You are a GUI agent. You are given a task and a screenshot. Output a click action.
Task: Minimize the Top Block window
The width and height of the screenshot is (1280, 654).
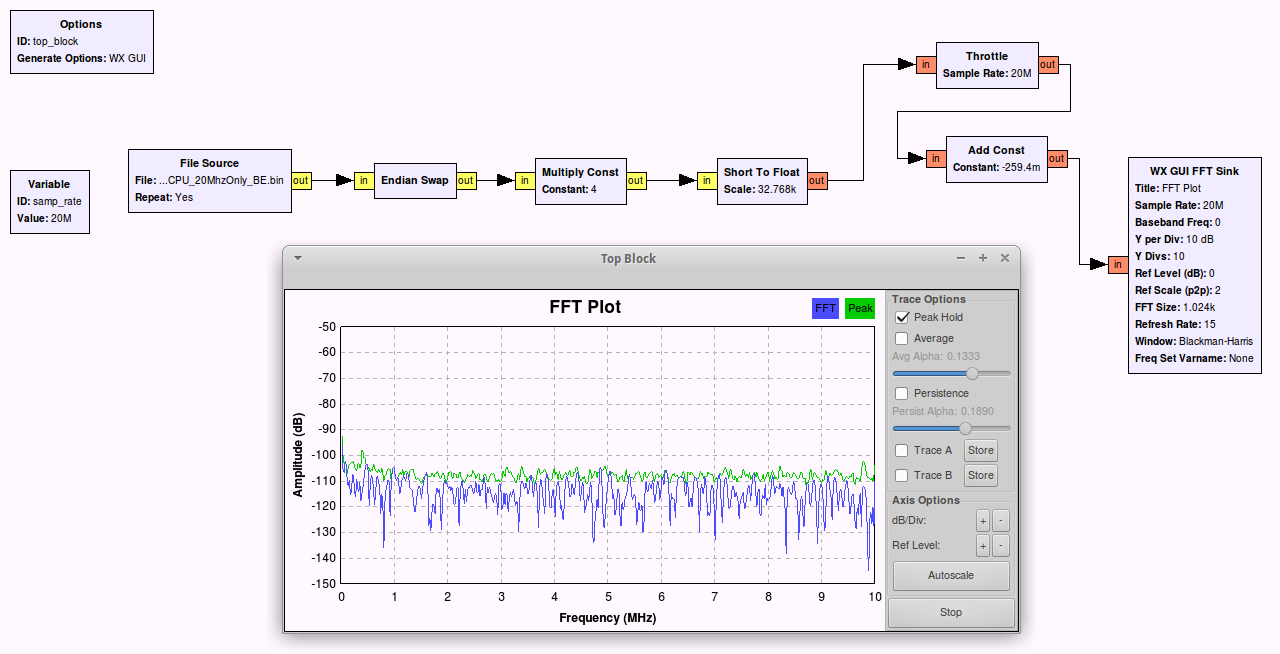point(961,258)
